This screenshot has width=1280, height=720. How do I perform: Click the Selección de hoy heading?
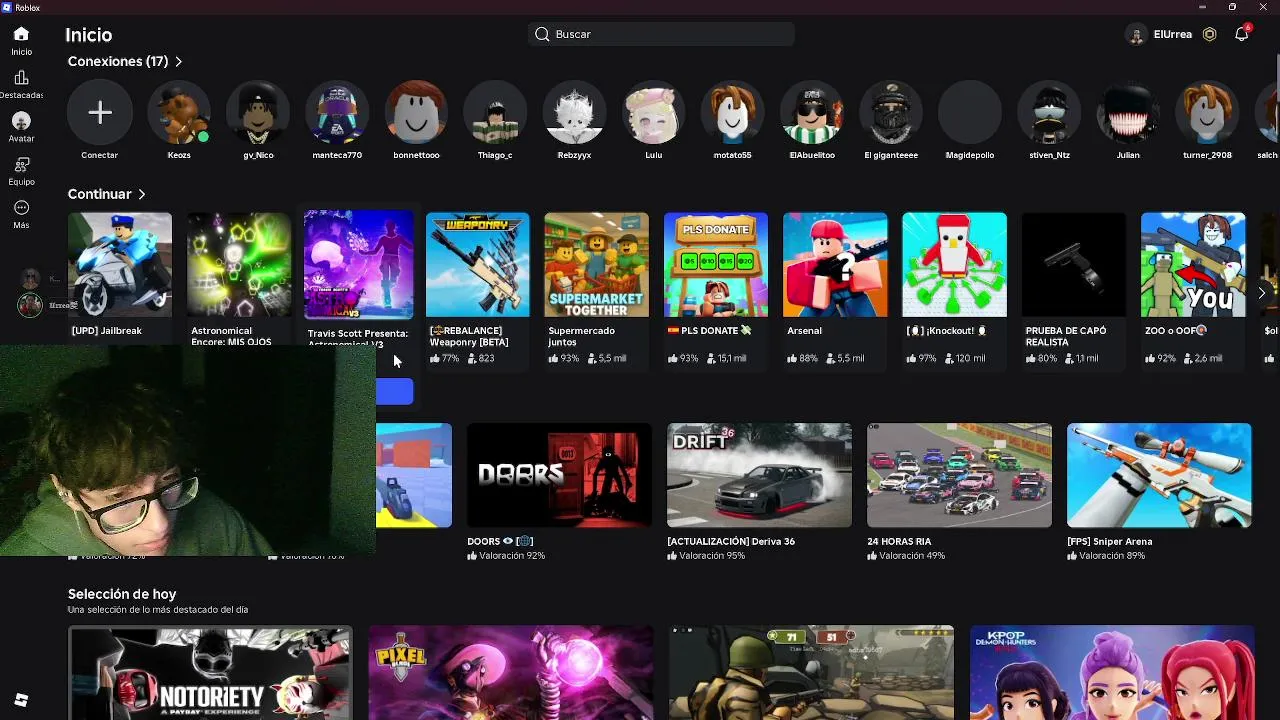pos(122,594)
